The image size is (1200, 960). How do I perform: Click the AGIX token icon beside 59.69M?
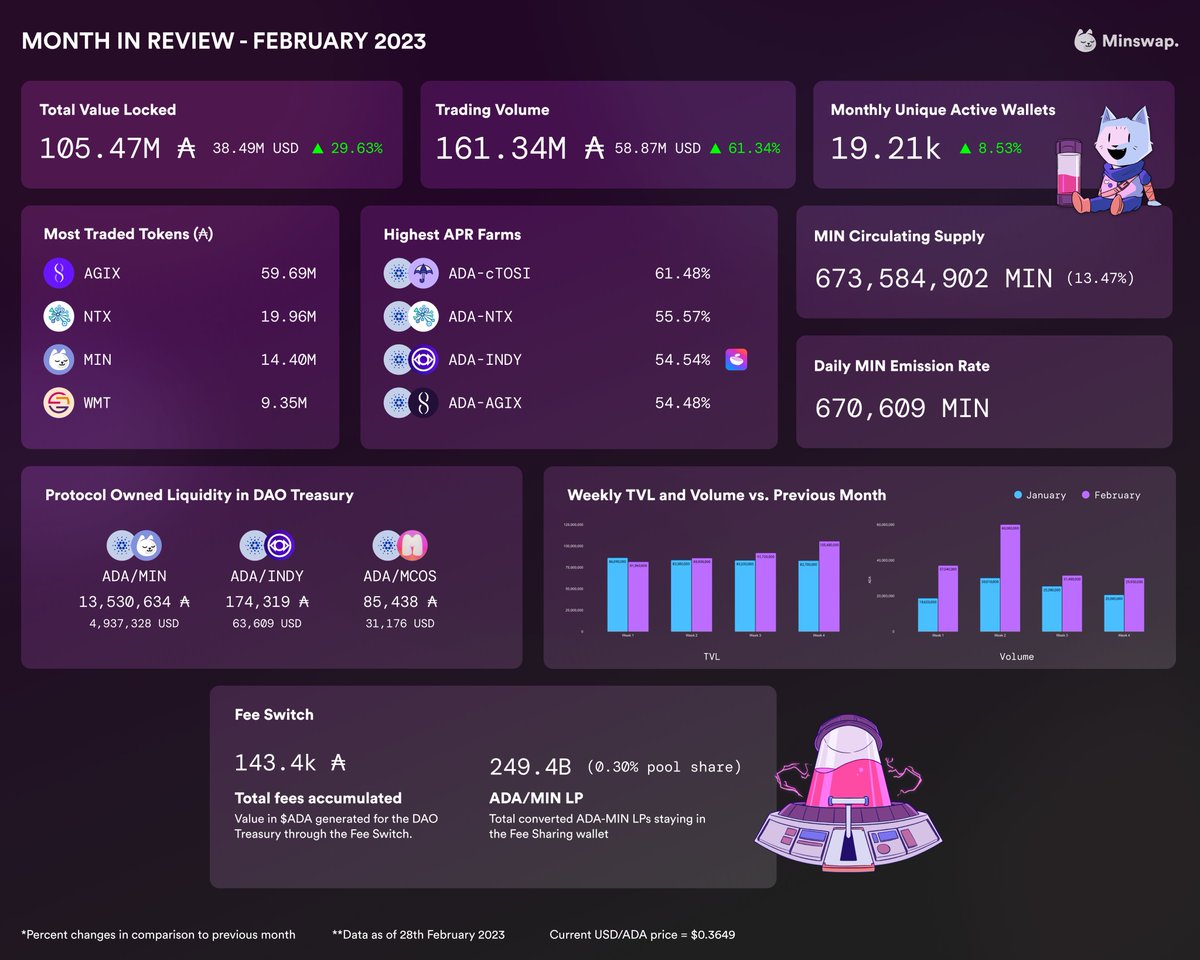[59, 273]
